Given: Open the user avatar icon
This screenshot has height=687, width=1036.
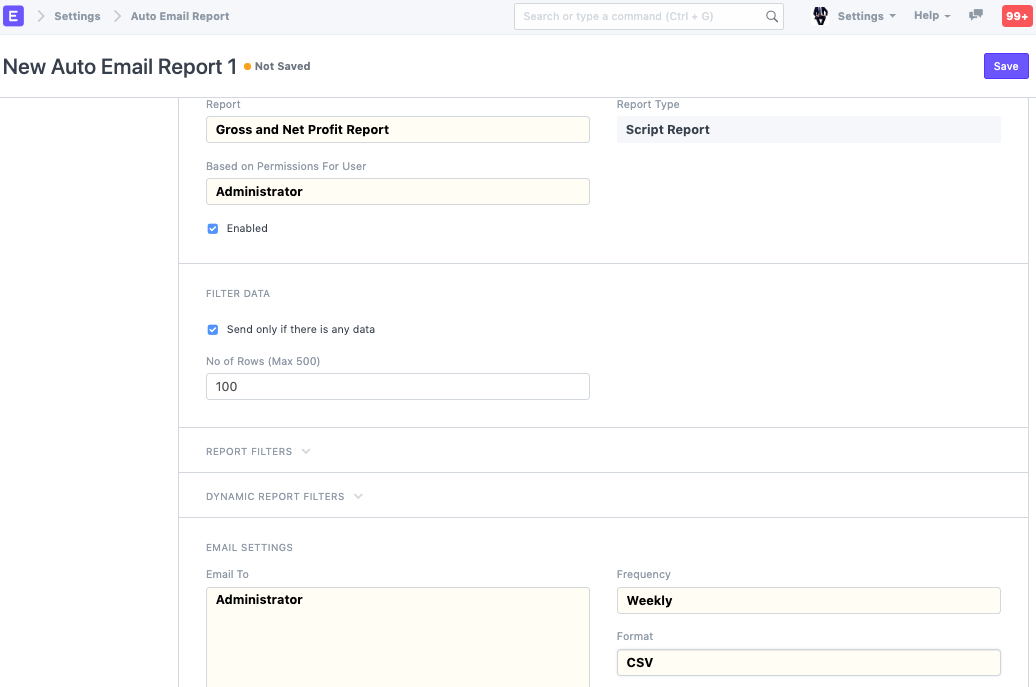Looking at the screenshot, I should click(x=821, y=16).
